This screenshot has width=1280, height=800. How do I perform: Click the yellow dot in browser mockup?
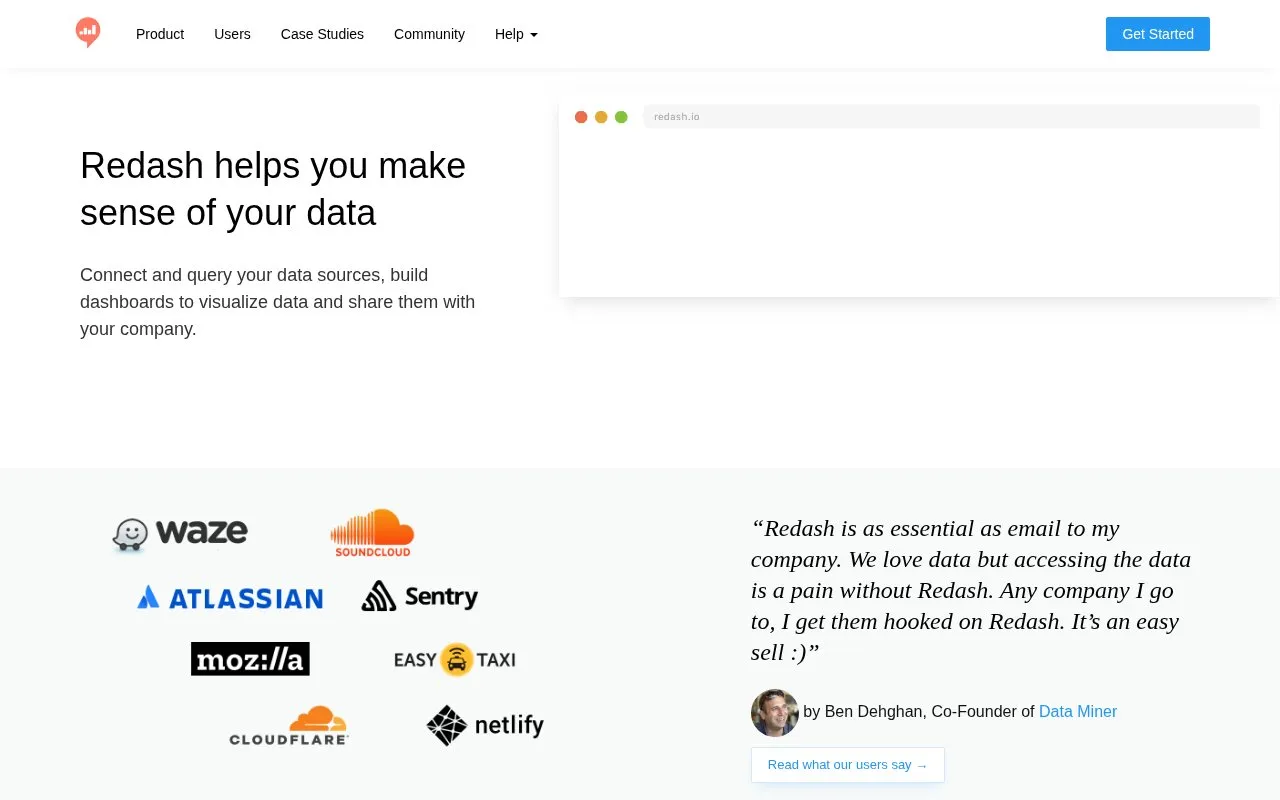click(x=601, y=117)
